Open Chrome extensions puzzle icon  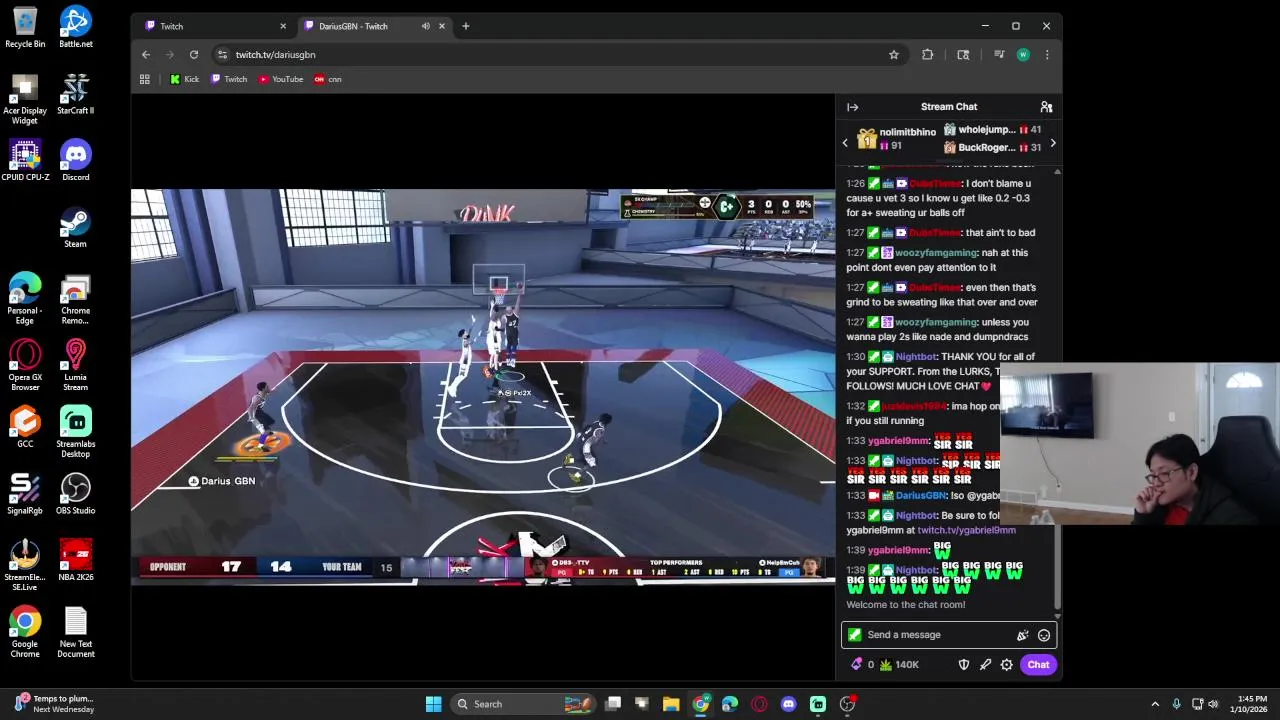(x=928, y=55)
